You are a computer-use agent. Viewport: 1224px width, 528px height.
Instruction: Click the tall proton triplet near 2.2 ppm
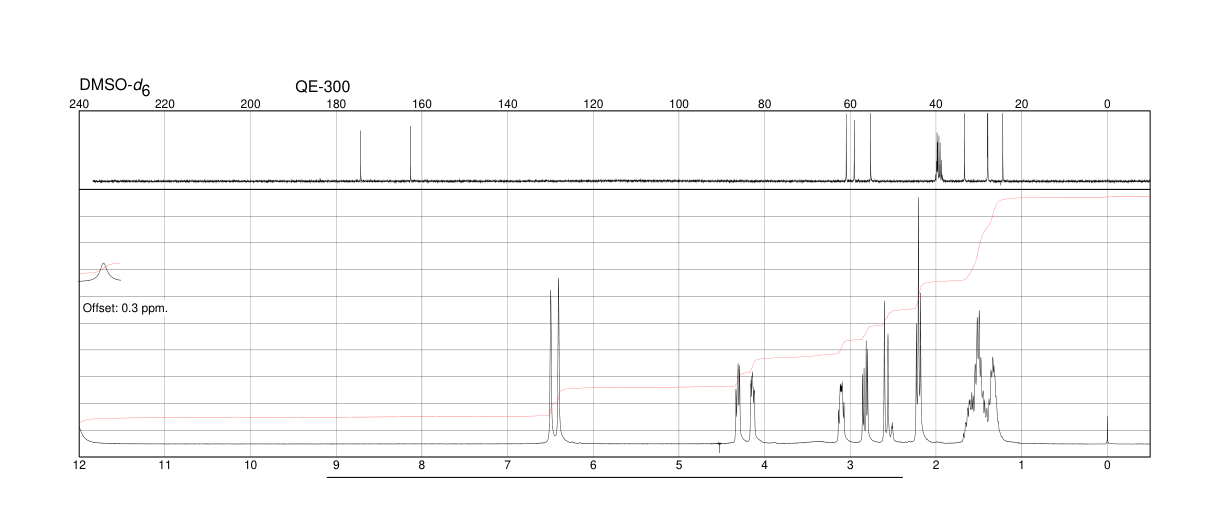[918, 320]
